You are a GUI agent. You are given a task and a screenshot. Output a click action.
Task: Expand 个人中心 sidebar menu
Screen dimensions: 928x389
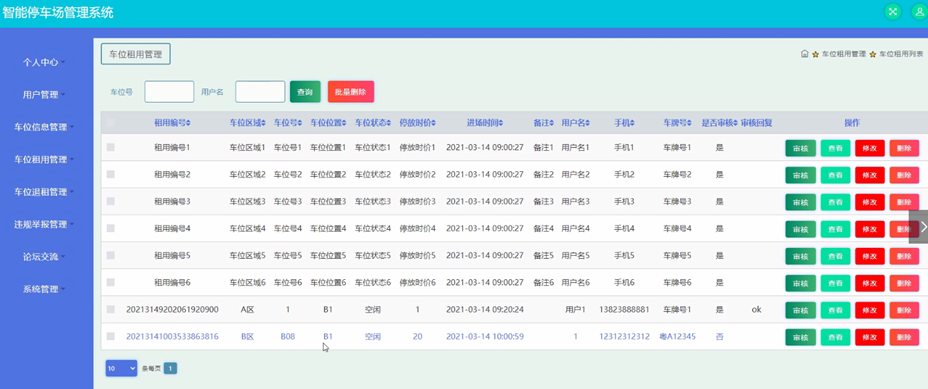coord(44,62)
